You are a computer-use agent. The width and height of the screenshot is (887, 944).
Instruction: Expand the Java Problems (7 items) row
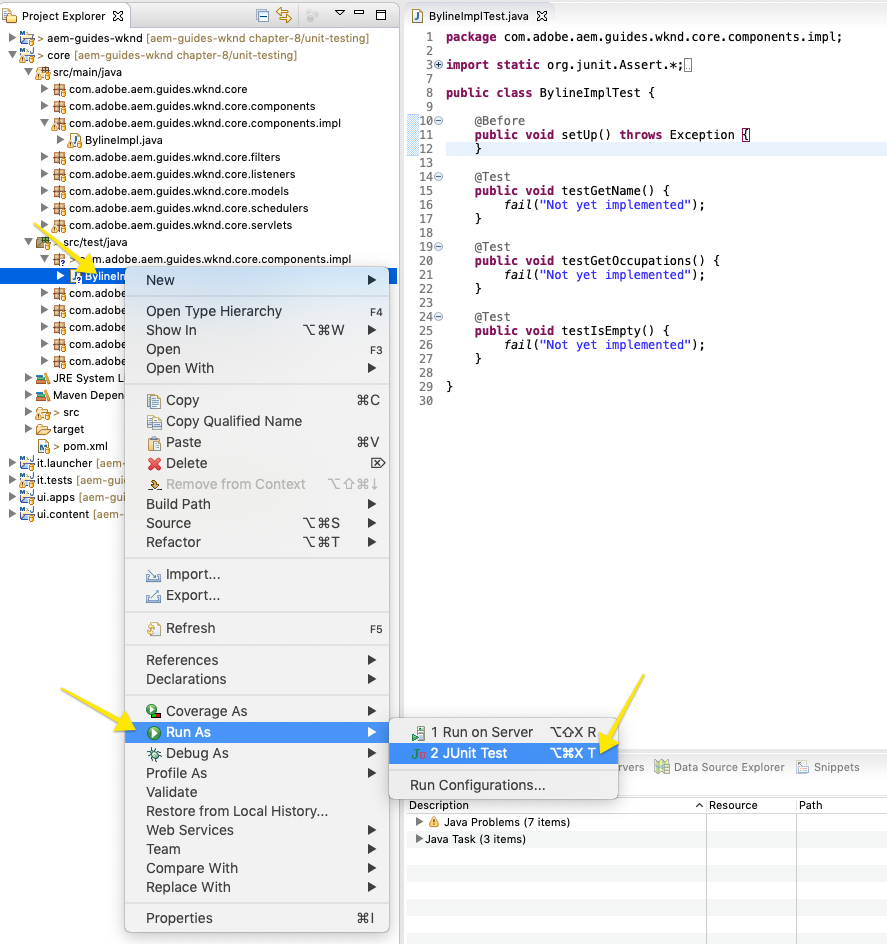pyautogui.click(x=419, y=821)
